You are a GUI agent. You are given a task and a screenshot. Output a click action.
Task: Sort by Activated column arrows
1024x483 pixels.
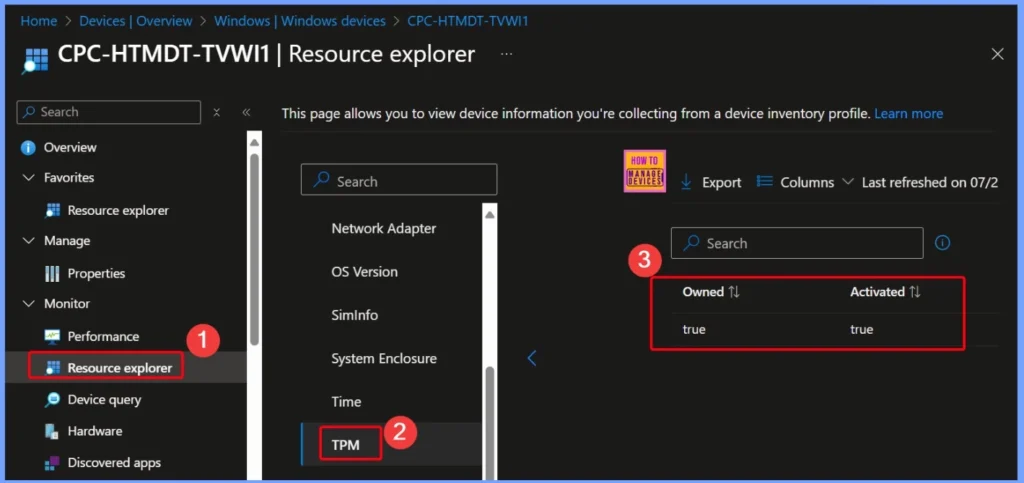tap(914, 292)
